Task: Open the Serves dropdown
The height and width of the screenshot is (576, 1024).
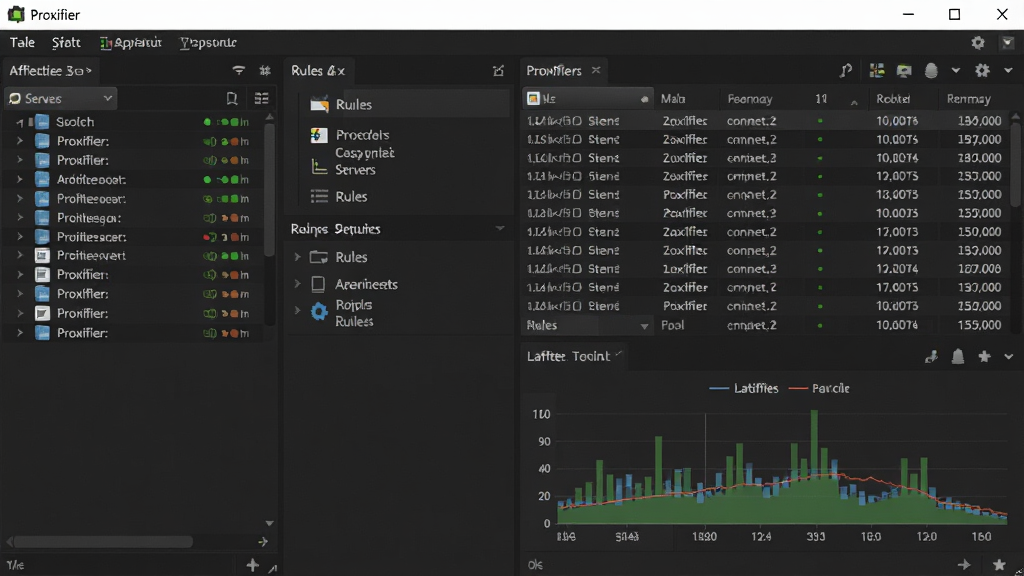Action: [60, 99]
